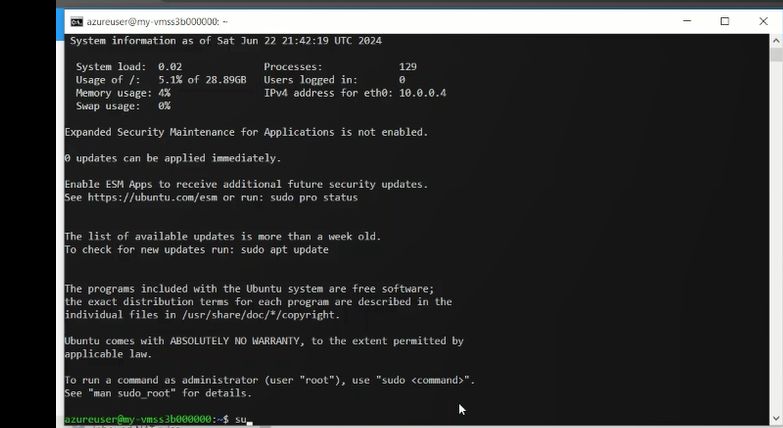This screenshot has width=783, height=428.
Task: Minimize the azureuser terminal window
Action: tap(687, 21)
